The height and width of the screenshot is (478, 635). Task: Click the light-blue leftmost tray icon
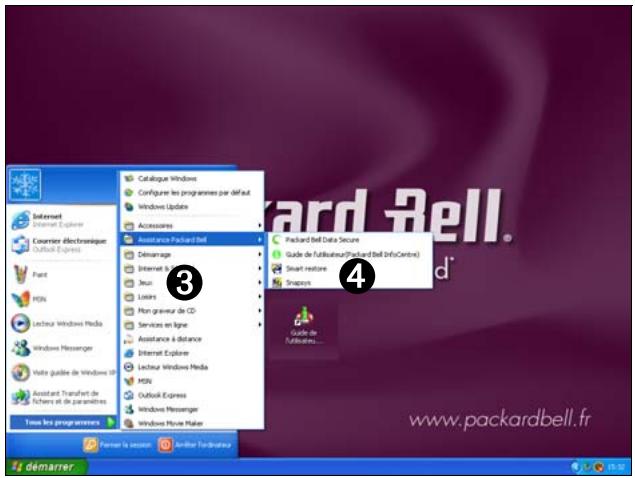(x=575, y=467)
